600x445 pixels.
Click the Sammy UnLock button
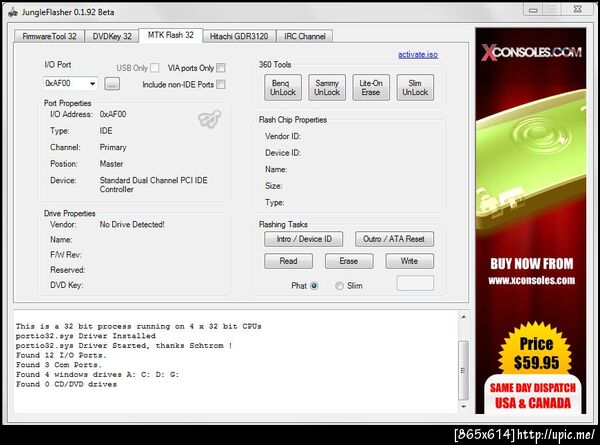[327, 88]
